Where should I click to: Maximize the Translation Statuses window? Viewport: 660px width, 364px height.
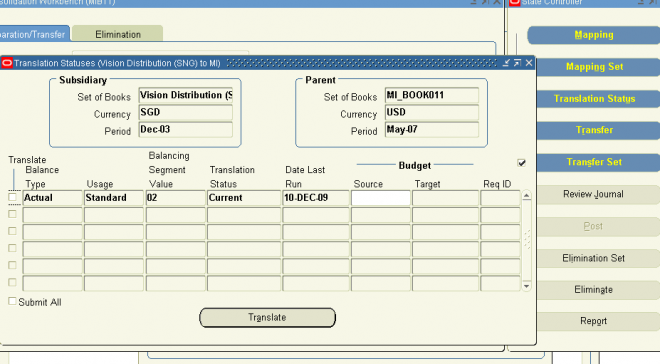(517, 63)
